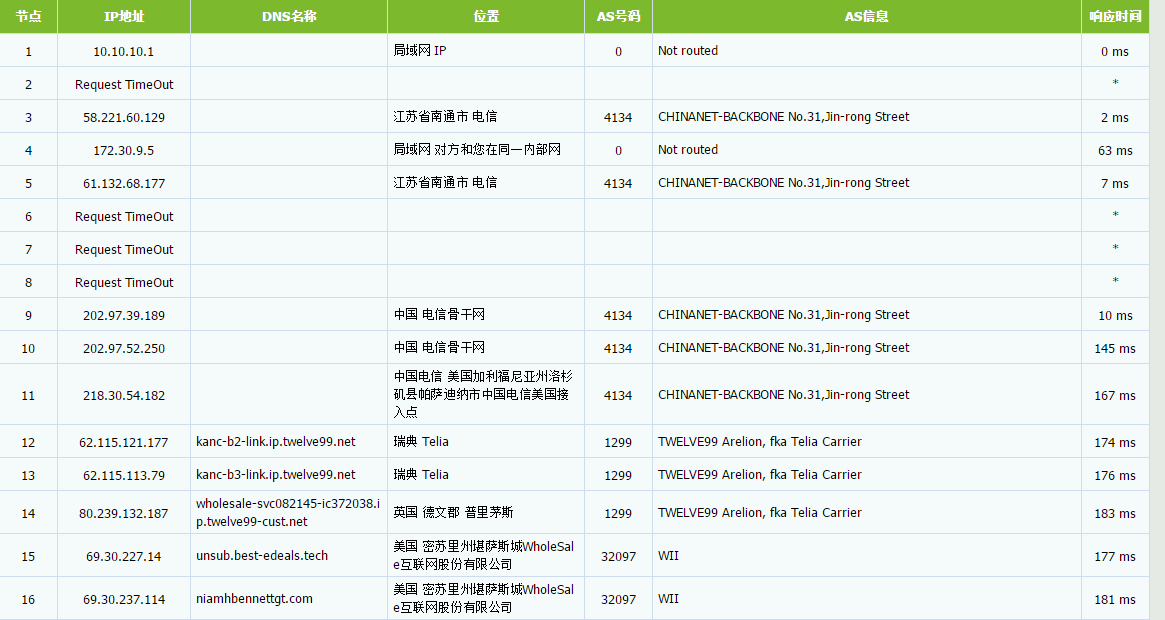The width and height of the screenshot is (1165, 620).
Task: Select IP address 10.10.10.1
Action: click(x=123, y=51)
